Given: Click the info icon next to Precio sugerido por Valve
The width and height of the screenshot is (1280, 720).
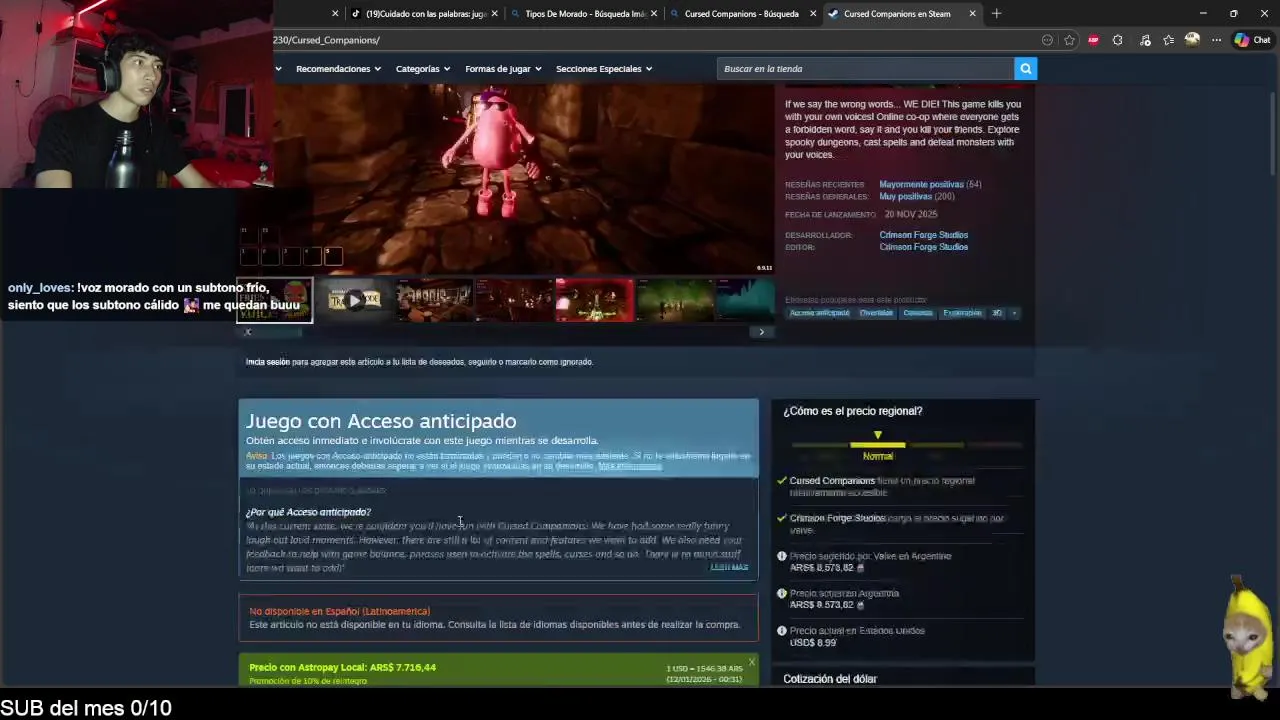Looking at the screenshot, I should 781,556.
